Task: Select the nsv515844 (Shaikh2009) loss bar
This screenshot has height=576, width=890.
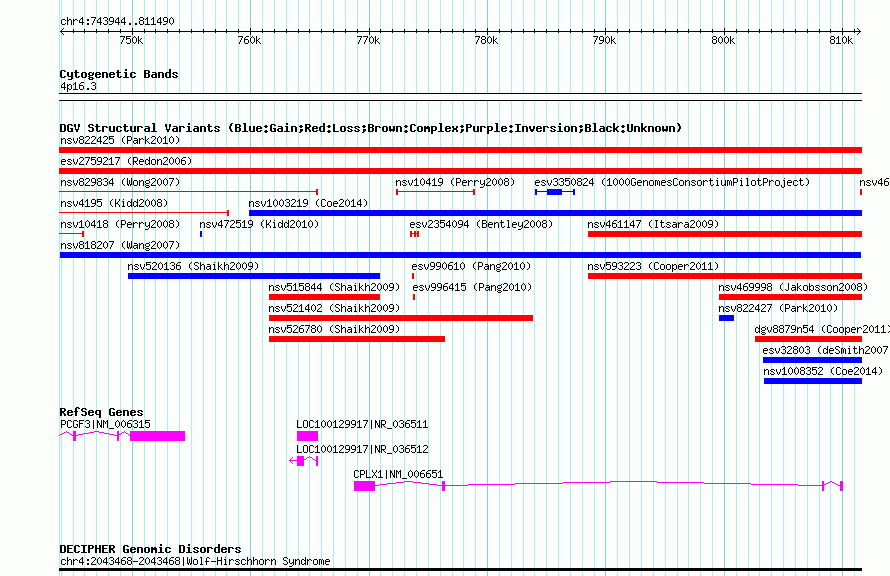Action: pyautogui.click(x=324, y=297)
